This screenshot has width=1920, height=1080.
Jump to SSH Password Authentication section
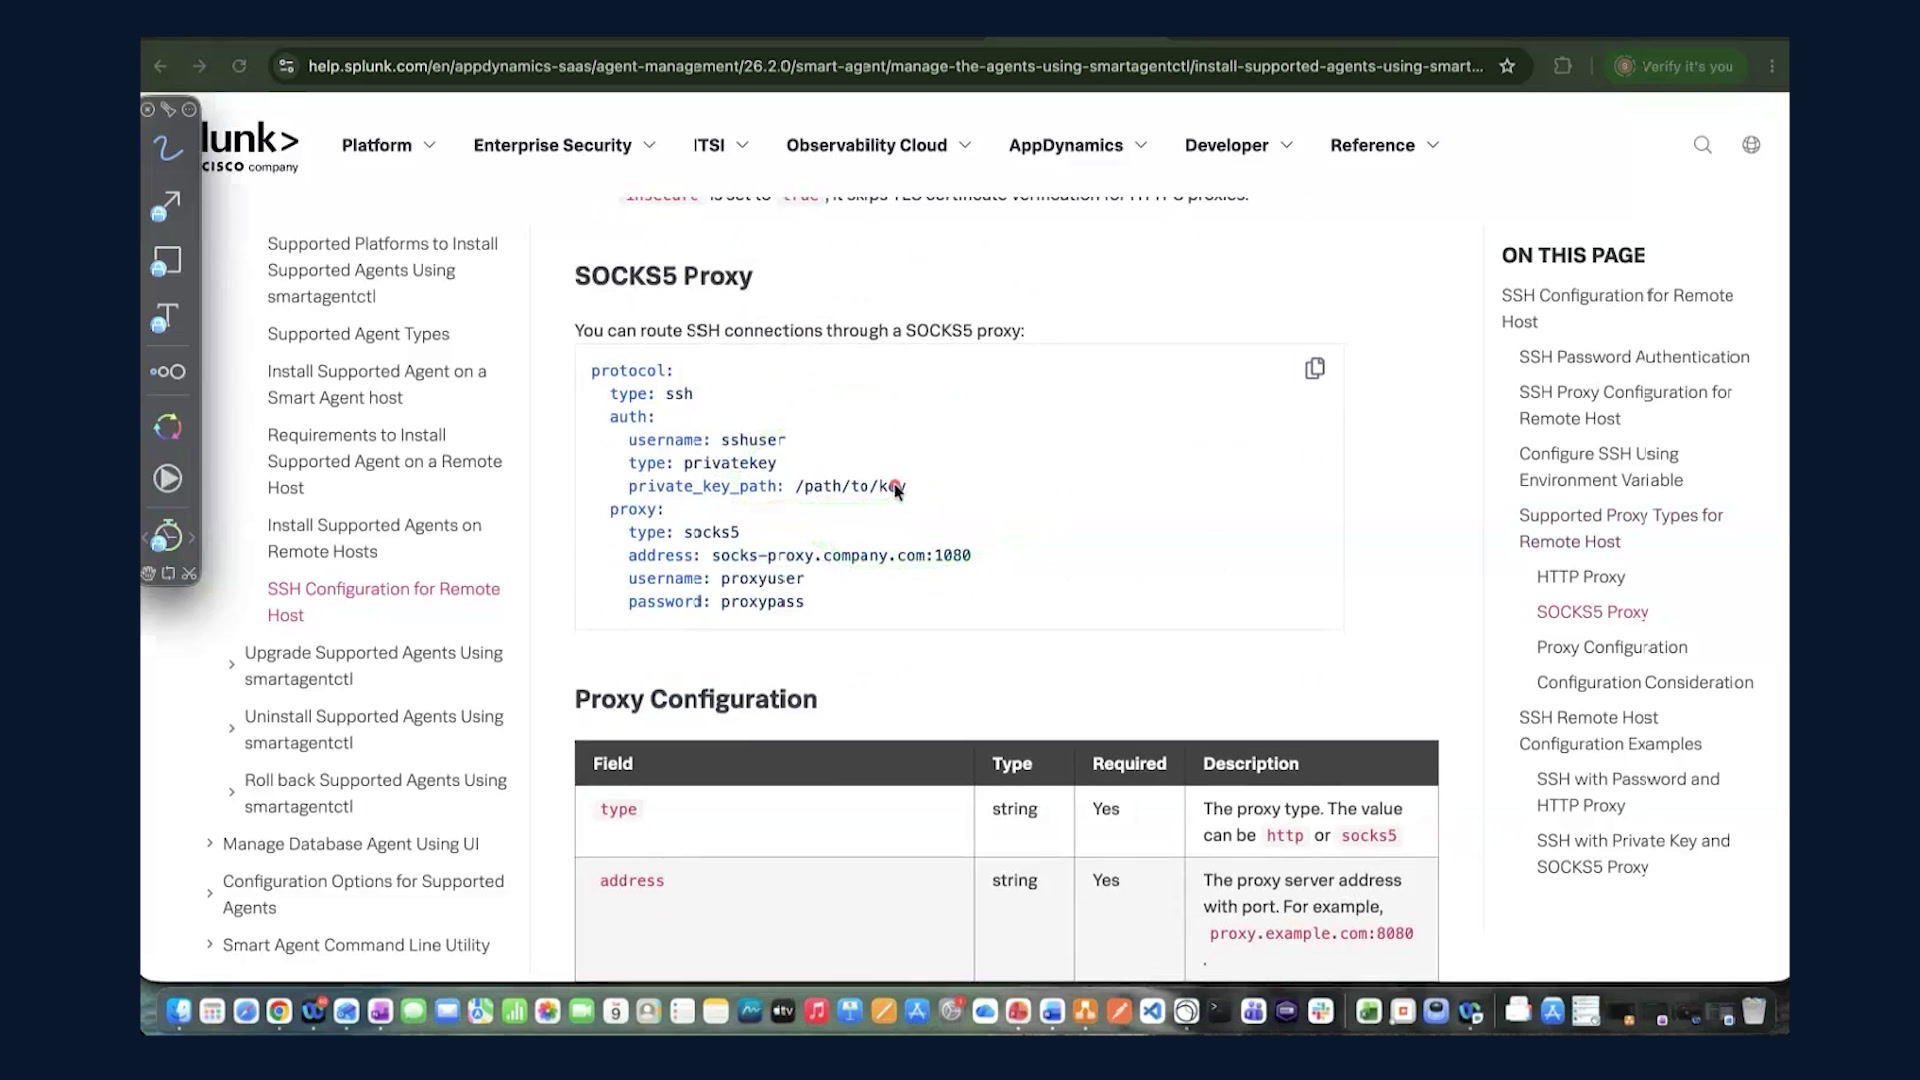coord(1634,357)
